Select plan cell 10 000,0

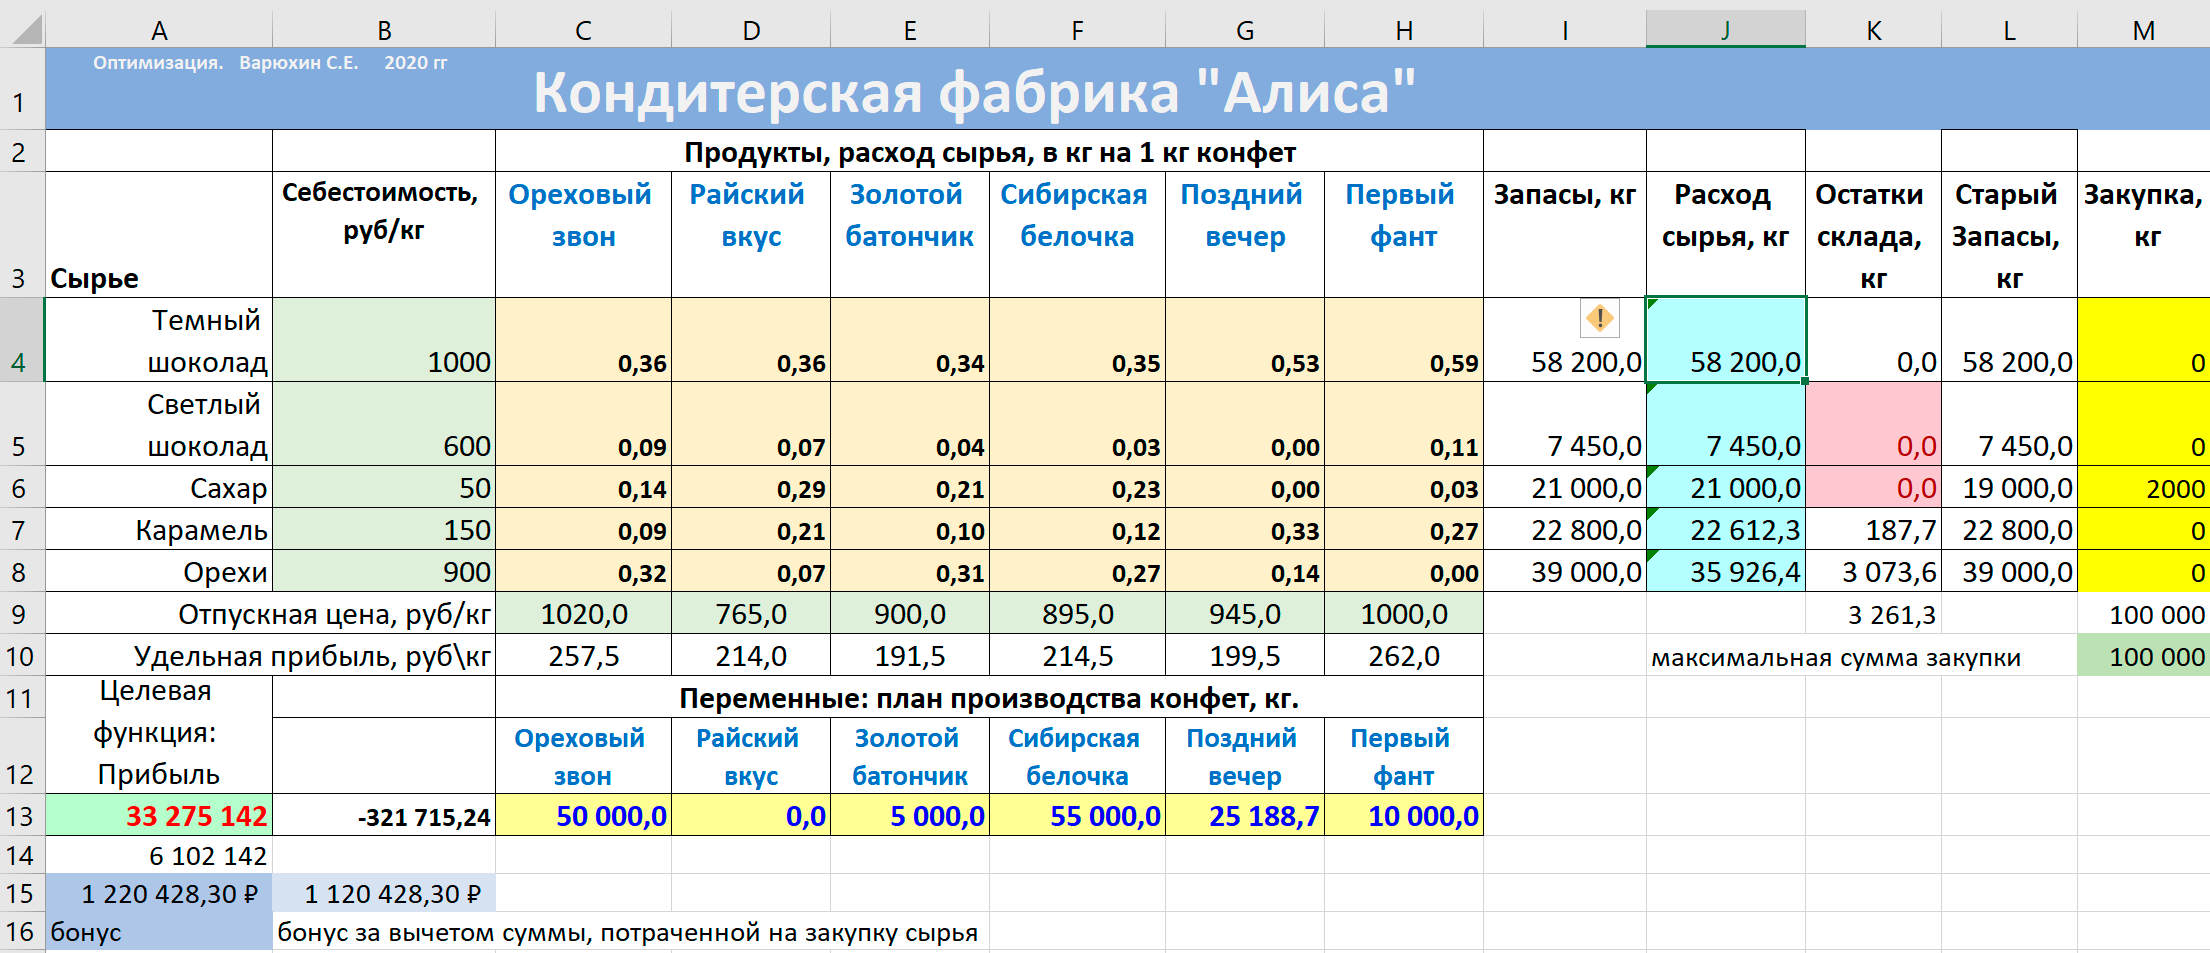1404,815
